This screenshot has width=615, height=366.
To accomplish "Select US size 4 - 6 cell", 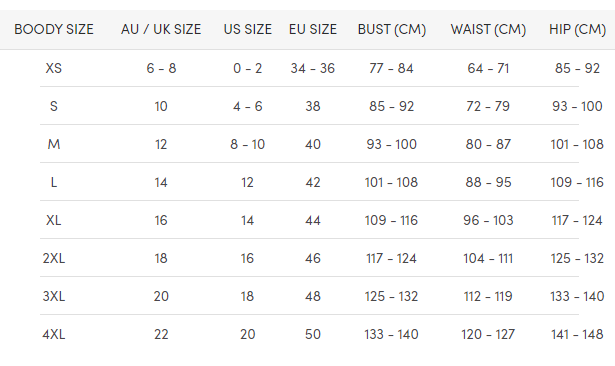I will 247,106.
